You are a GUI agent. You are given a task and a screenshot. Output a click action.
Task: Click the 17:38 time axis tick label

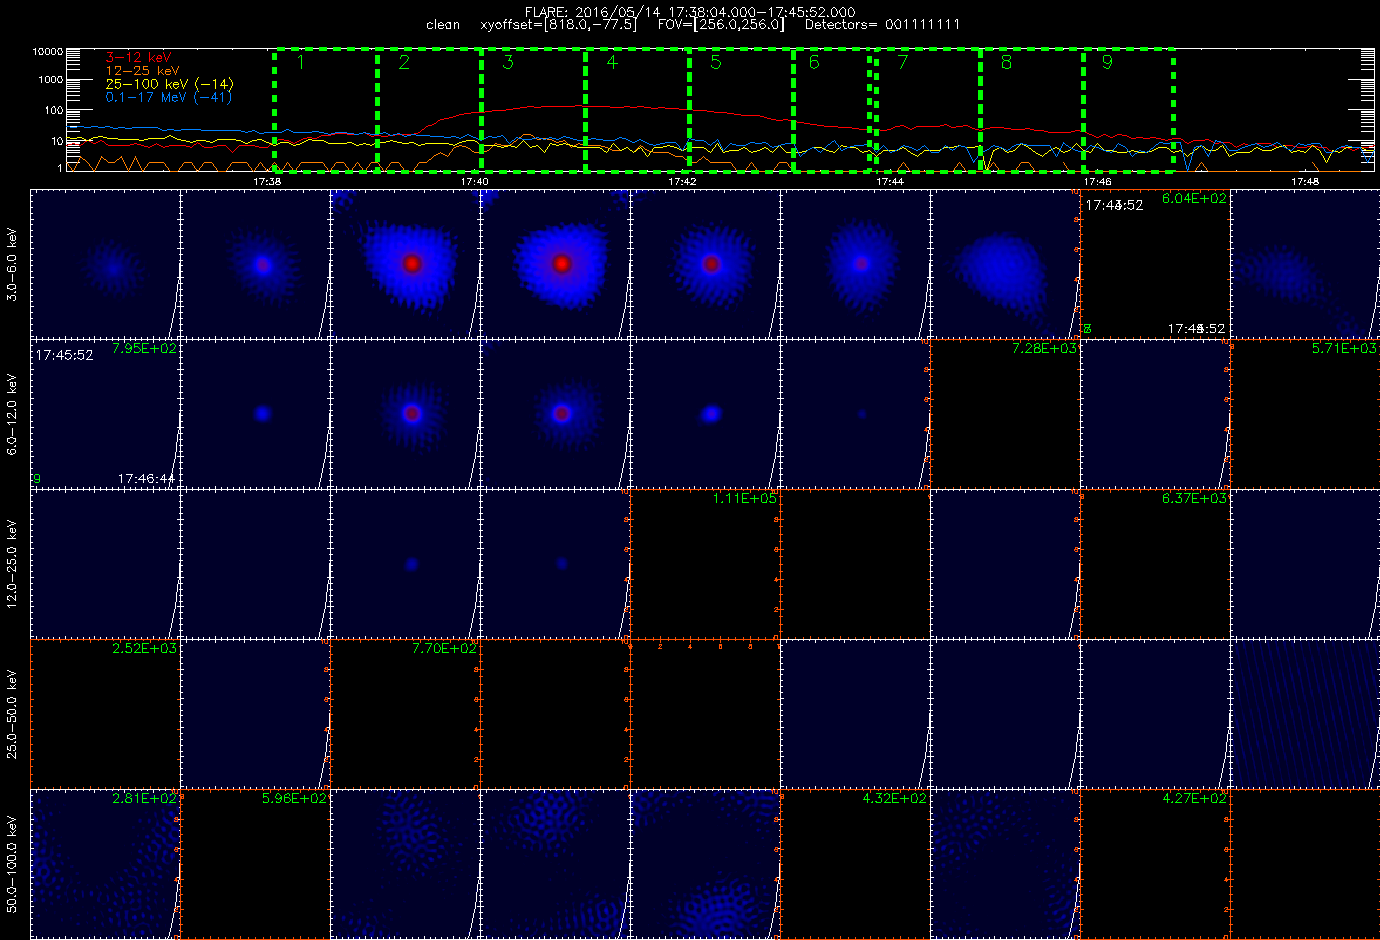(x=267, y=182)
